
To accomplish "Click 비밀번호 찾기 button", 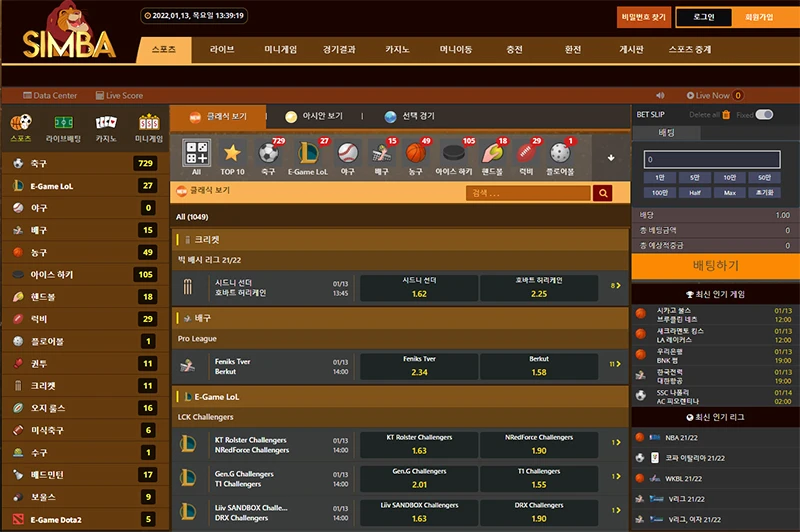I will (643, 17).
